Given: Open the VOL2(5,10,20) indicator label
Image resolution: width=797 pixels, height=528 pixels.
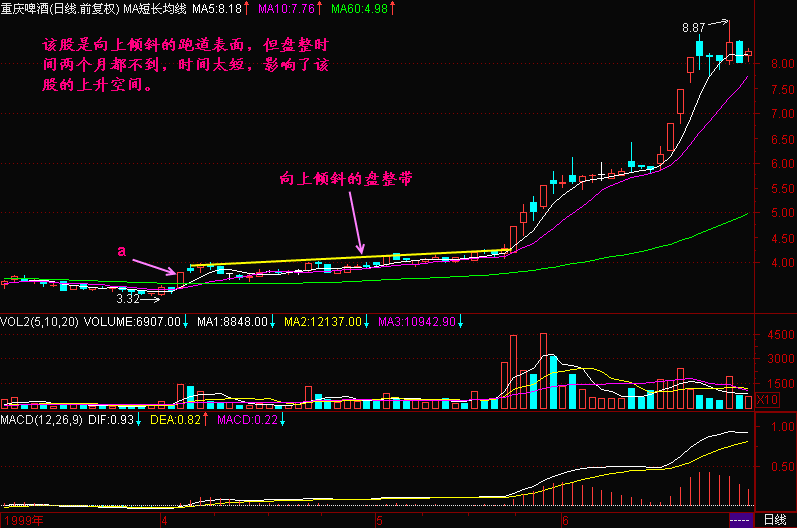Looking at the screenshot, I should pos(39,322).
